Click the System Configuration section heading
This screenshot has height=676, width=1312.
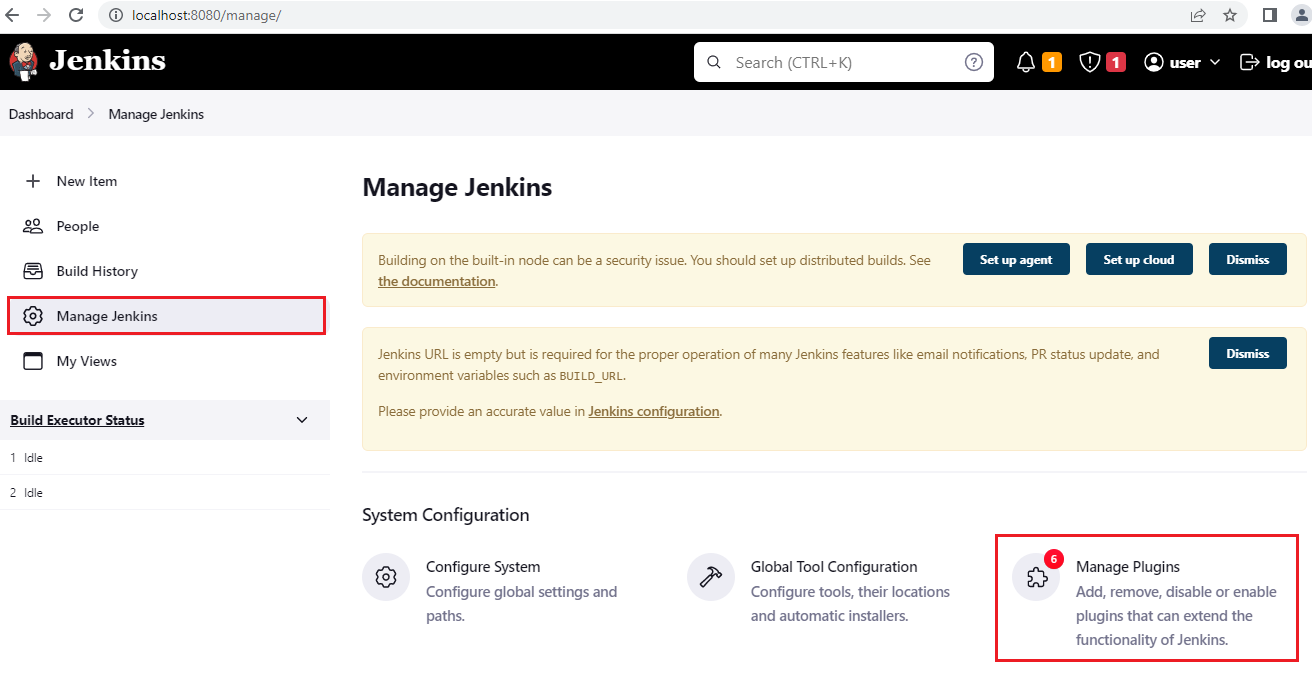click(x=446, y=515)
